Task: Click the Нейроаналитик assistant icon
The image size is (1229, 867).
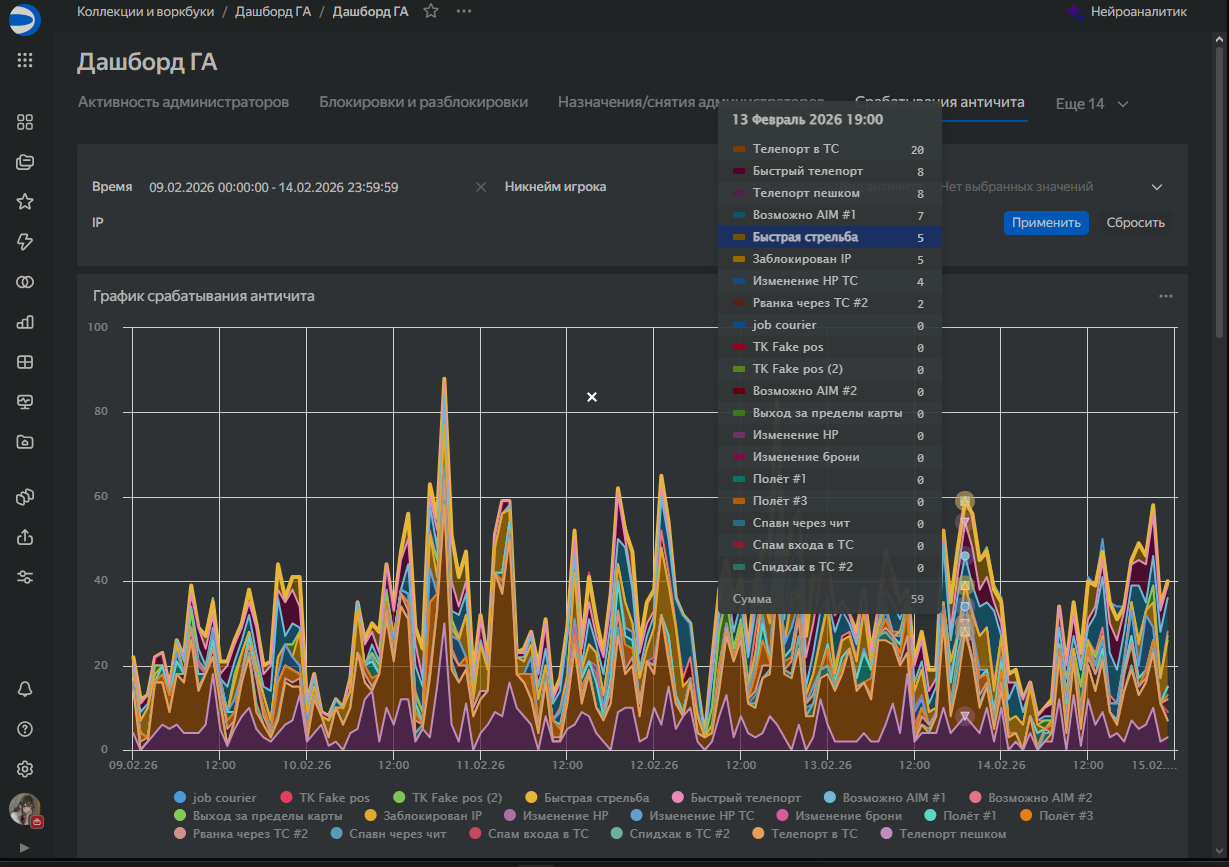Action: [x=1075, y=12]
